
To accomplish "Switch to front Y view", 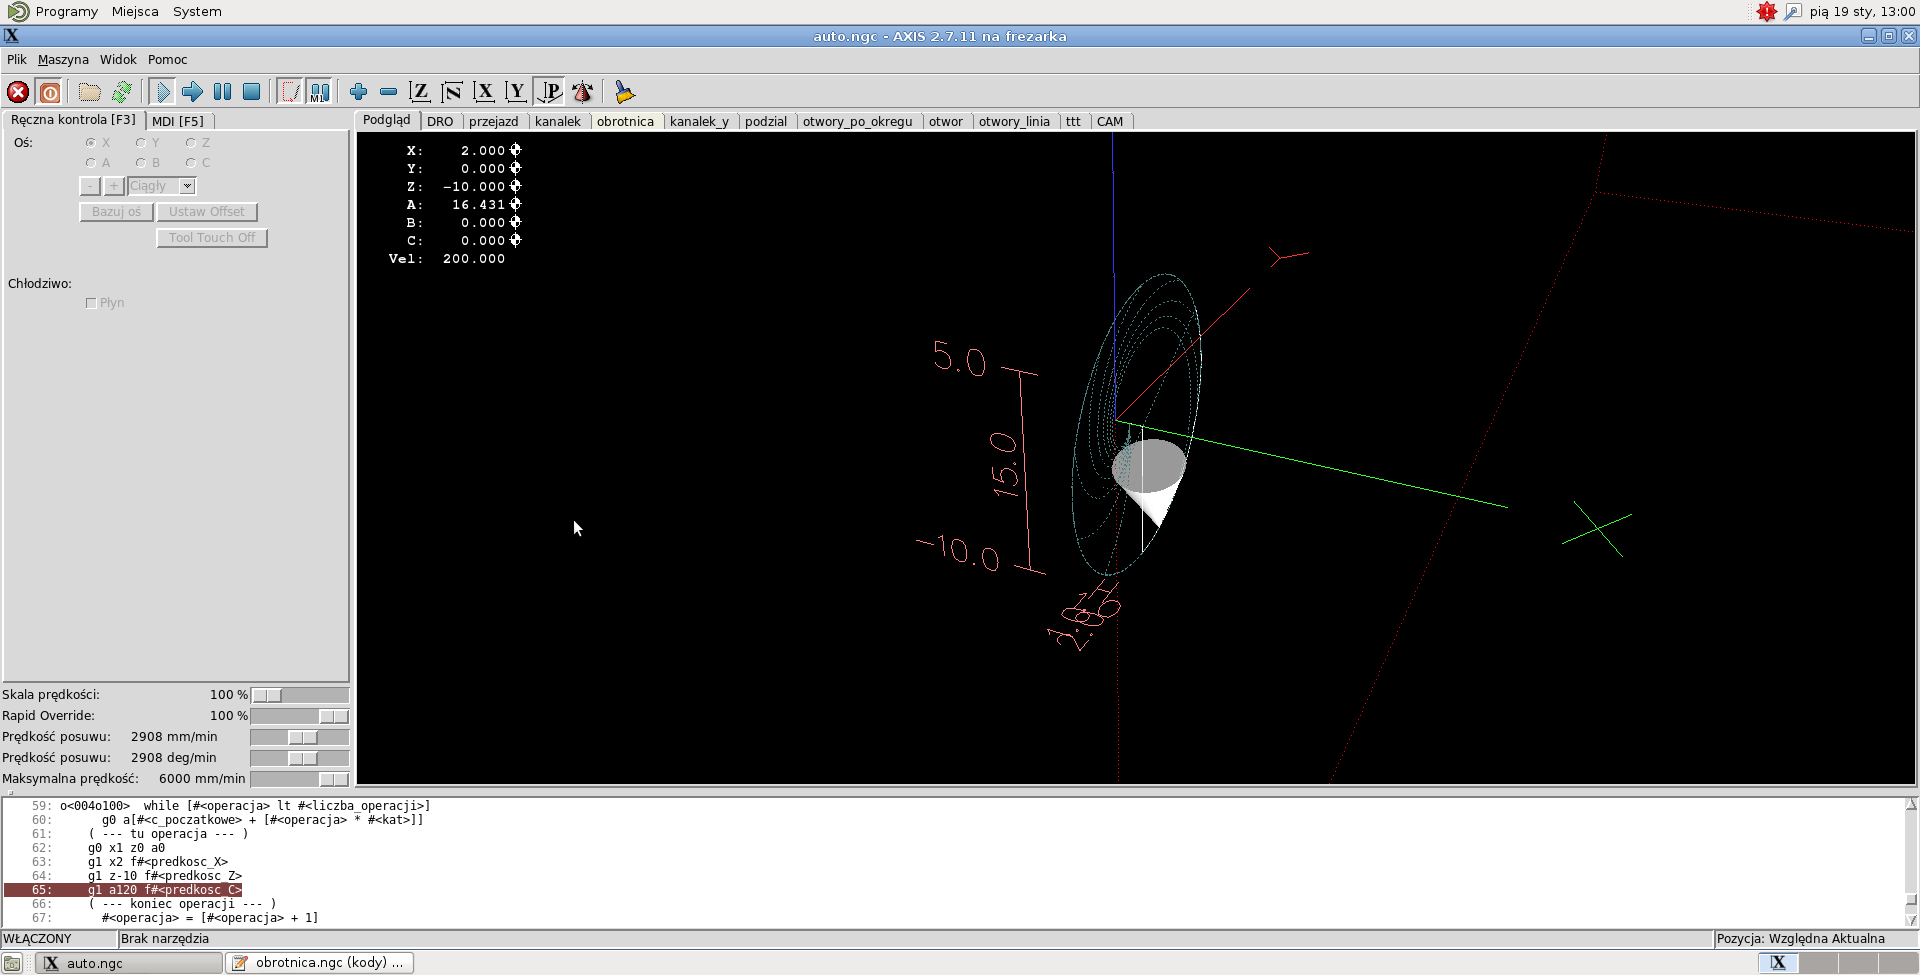I will click(x=516, y=92).
